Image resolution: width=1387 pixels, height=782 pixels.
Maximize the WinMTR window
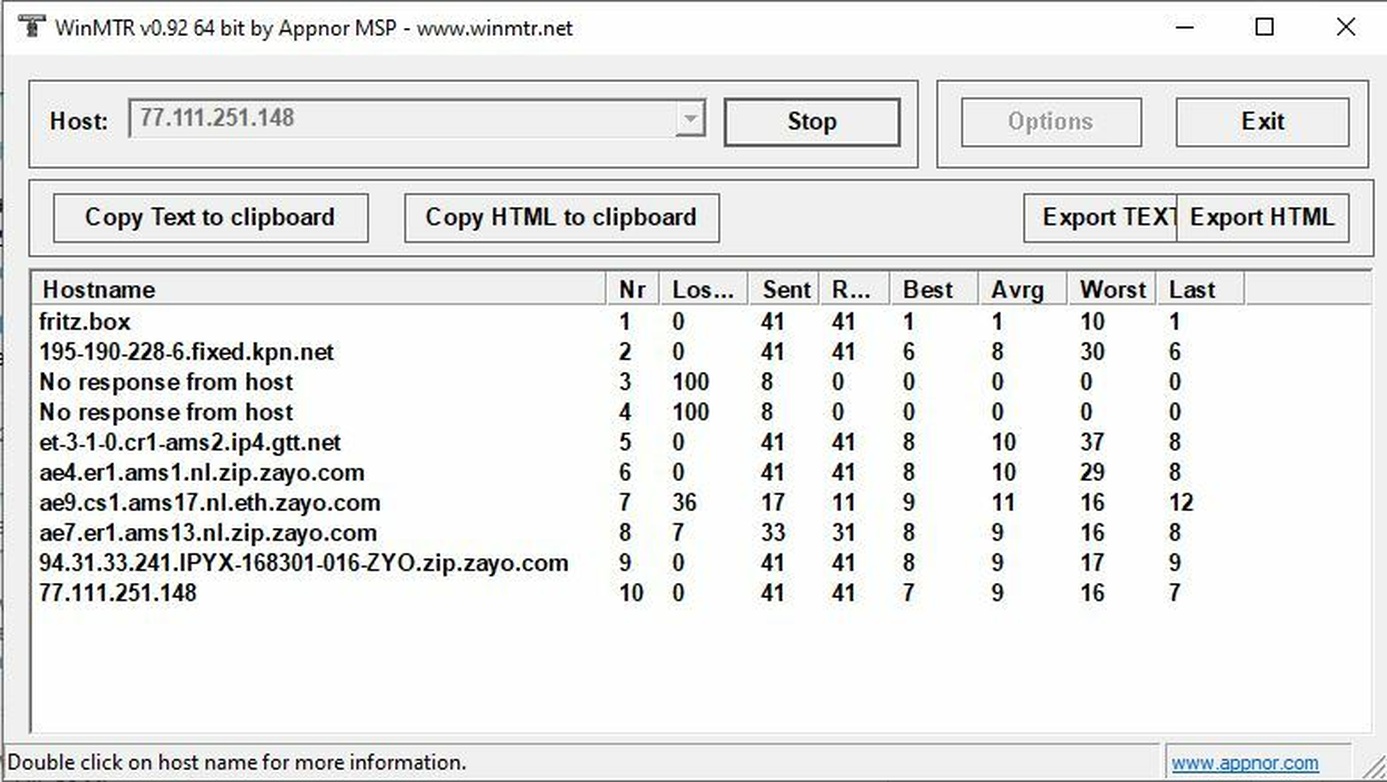(1264, 27)
